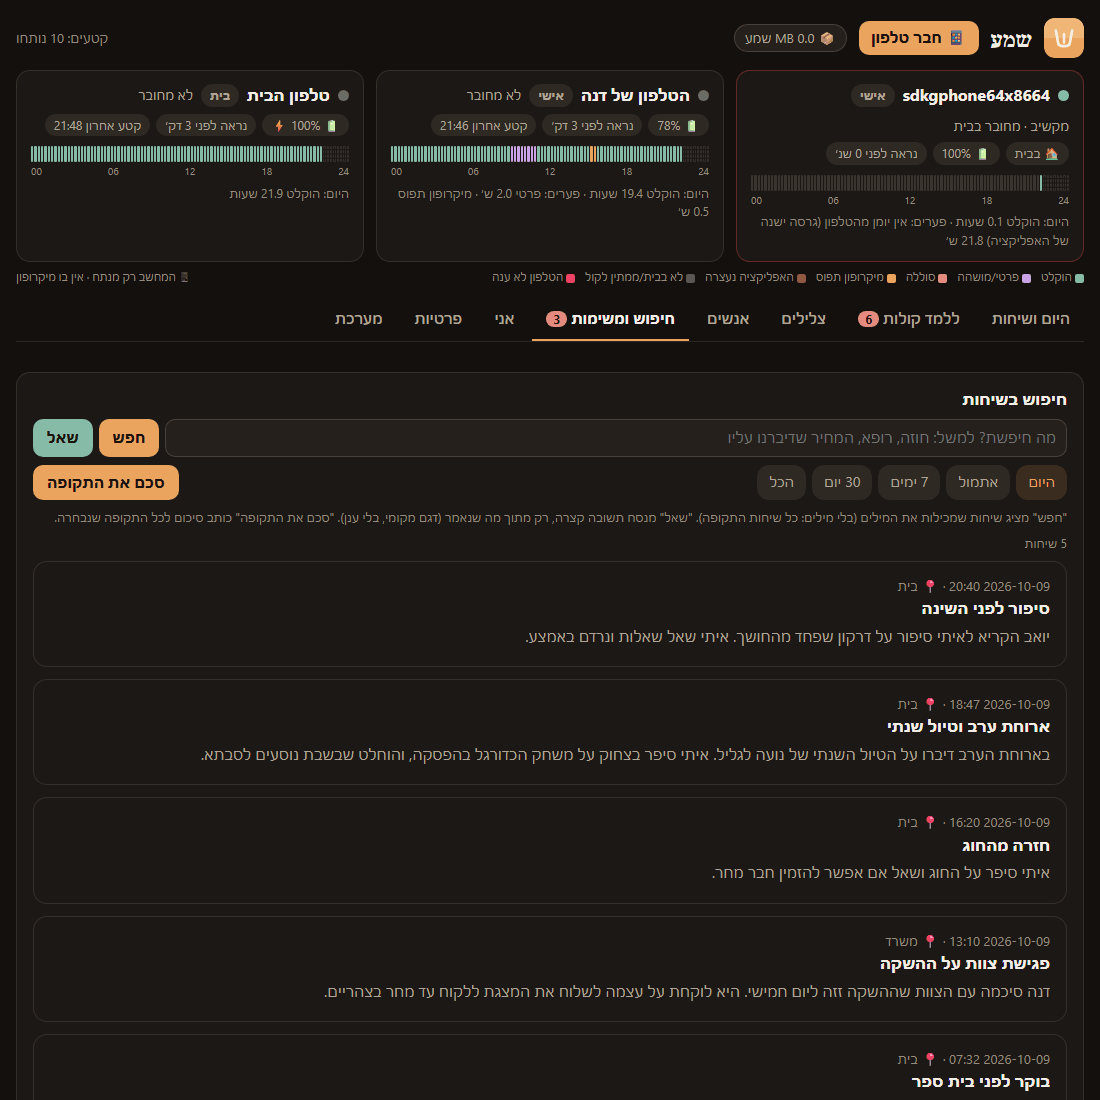Click location pin of the 18:47 conversation
This screenshot has height=1100, width=1100.
[930, 704]
